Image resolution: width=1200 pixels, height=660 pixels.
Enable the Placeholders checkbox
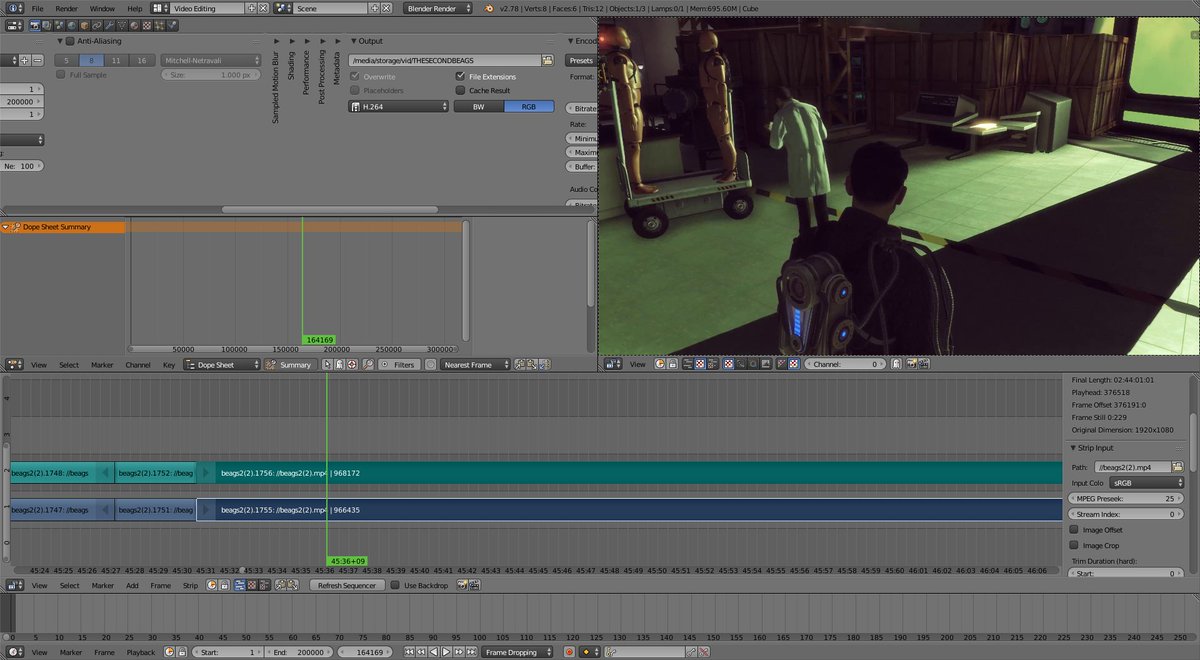pyautogui.click(x=355, y=90)
